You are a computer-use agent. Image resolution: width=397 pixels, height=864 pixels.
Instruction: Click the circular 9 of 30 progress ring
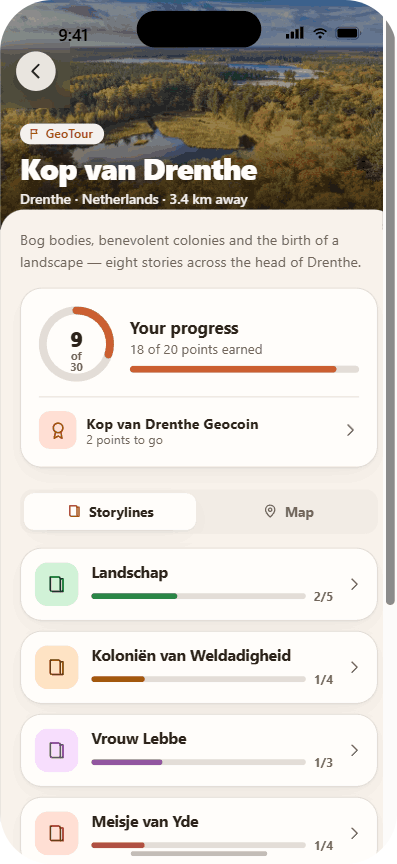tap(76, 344)
